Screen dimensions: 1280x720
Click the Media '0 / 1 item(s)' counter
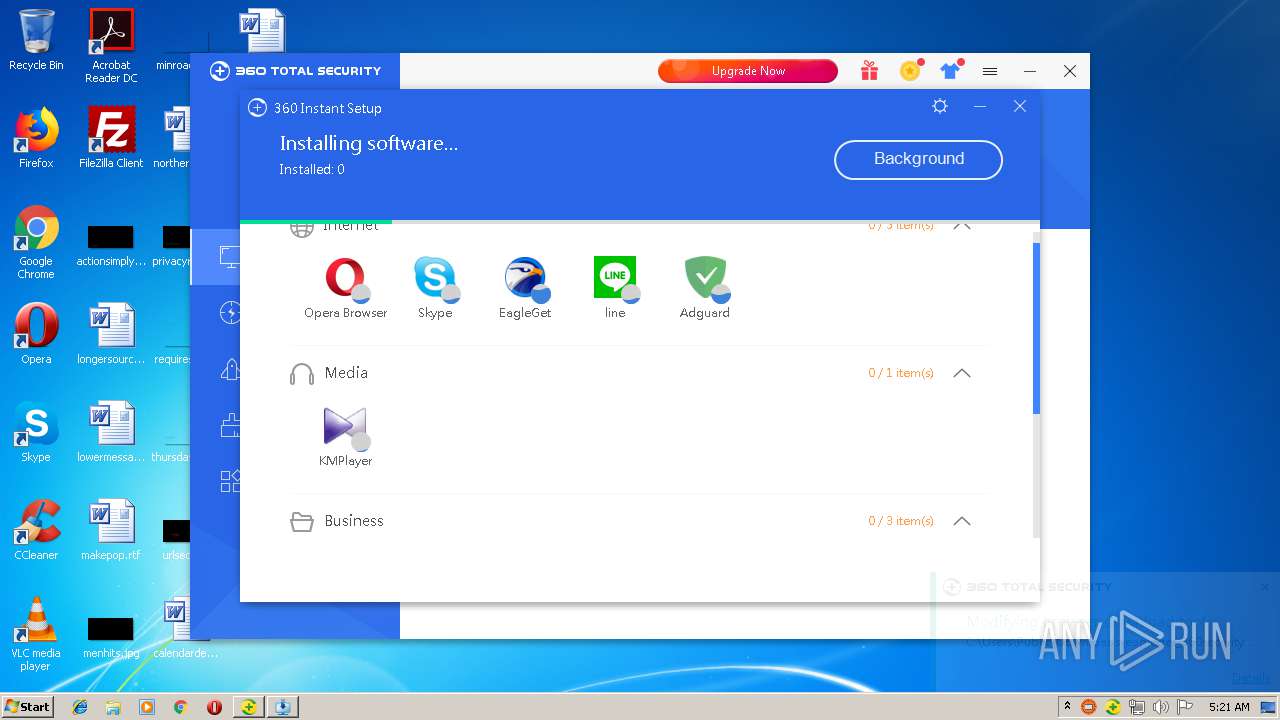pyautogui.click(x=901, y=373)
